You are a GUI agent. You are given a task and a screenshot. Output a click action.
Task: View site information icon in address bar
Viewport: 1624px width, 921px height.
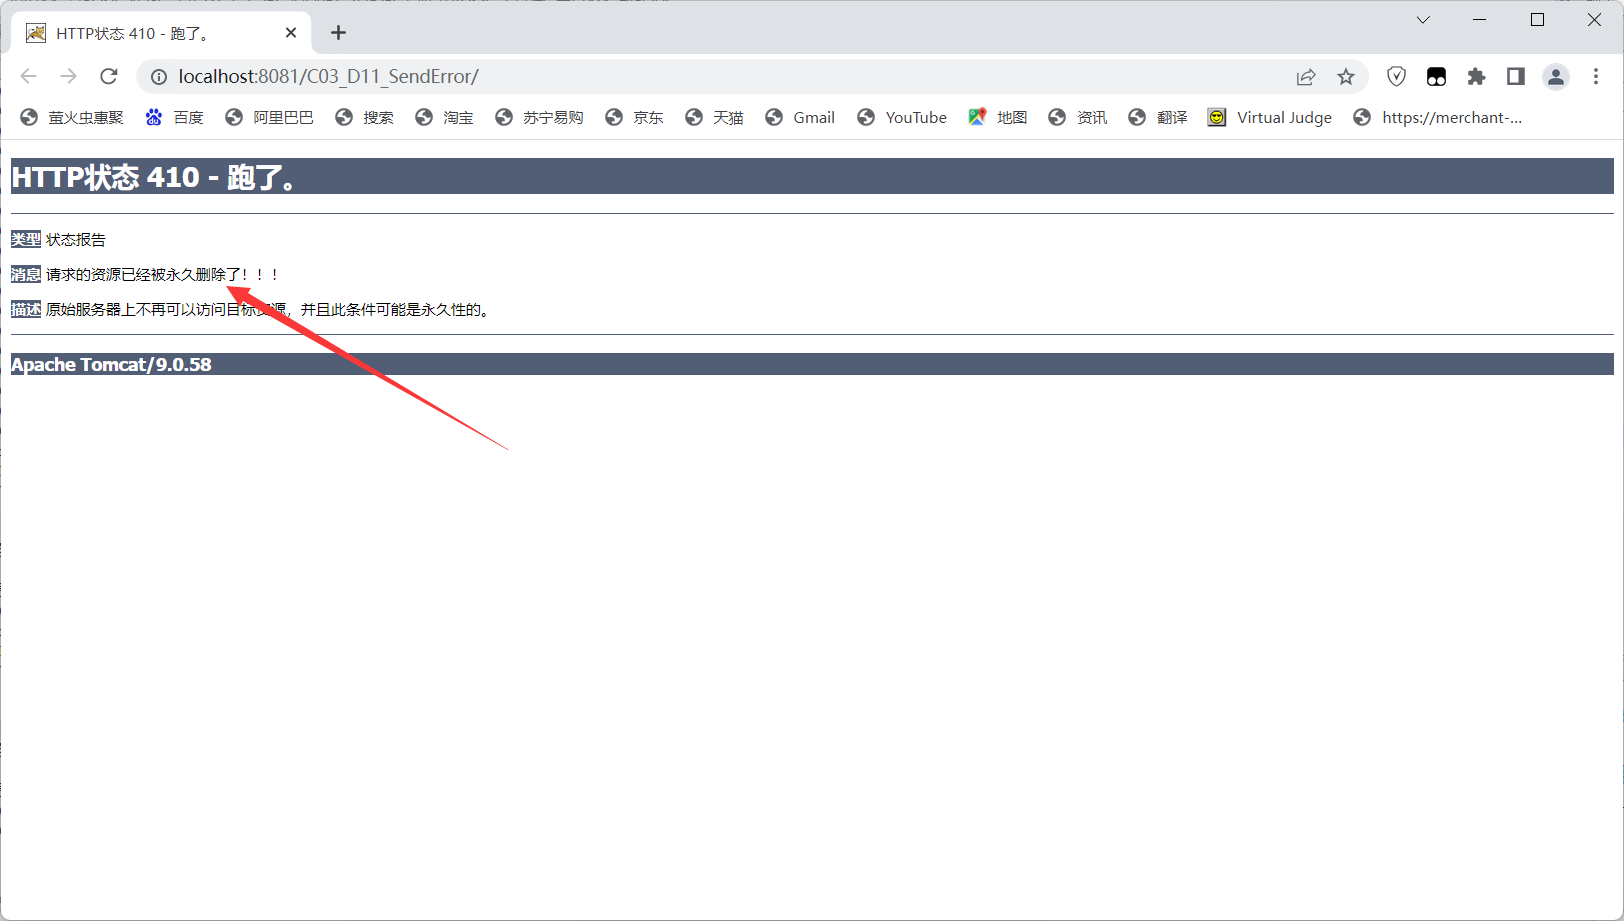pyautogui.click(x=158, y=77)
